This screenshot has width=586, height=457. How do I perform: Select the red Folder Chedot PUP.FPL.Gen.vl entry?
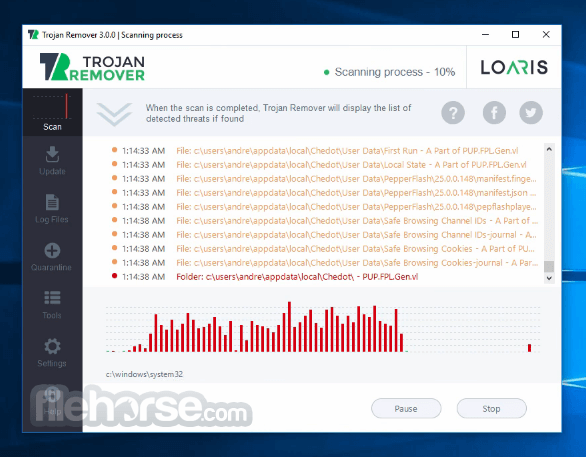click(x=265, y=277)
